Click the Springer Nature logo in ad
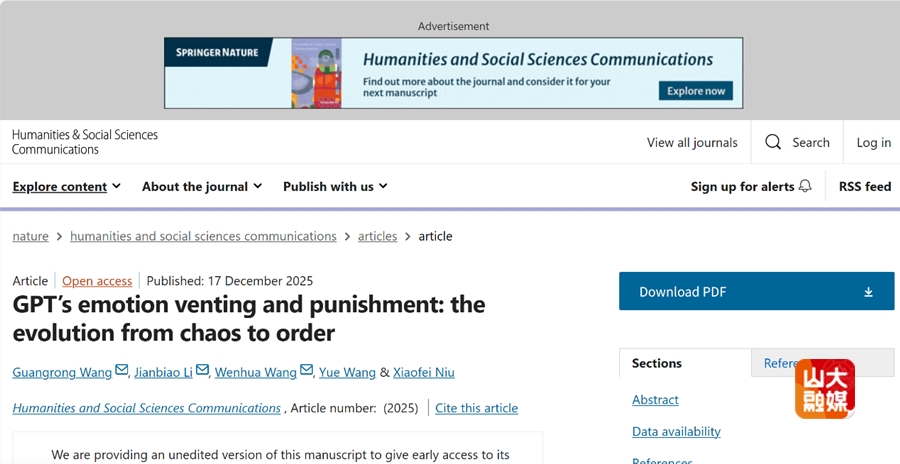 click(217, 52)
